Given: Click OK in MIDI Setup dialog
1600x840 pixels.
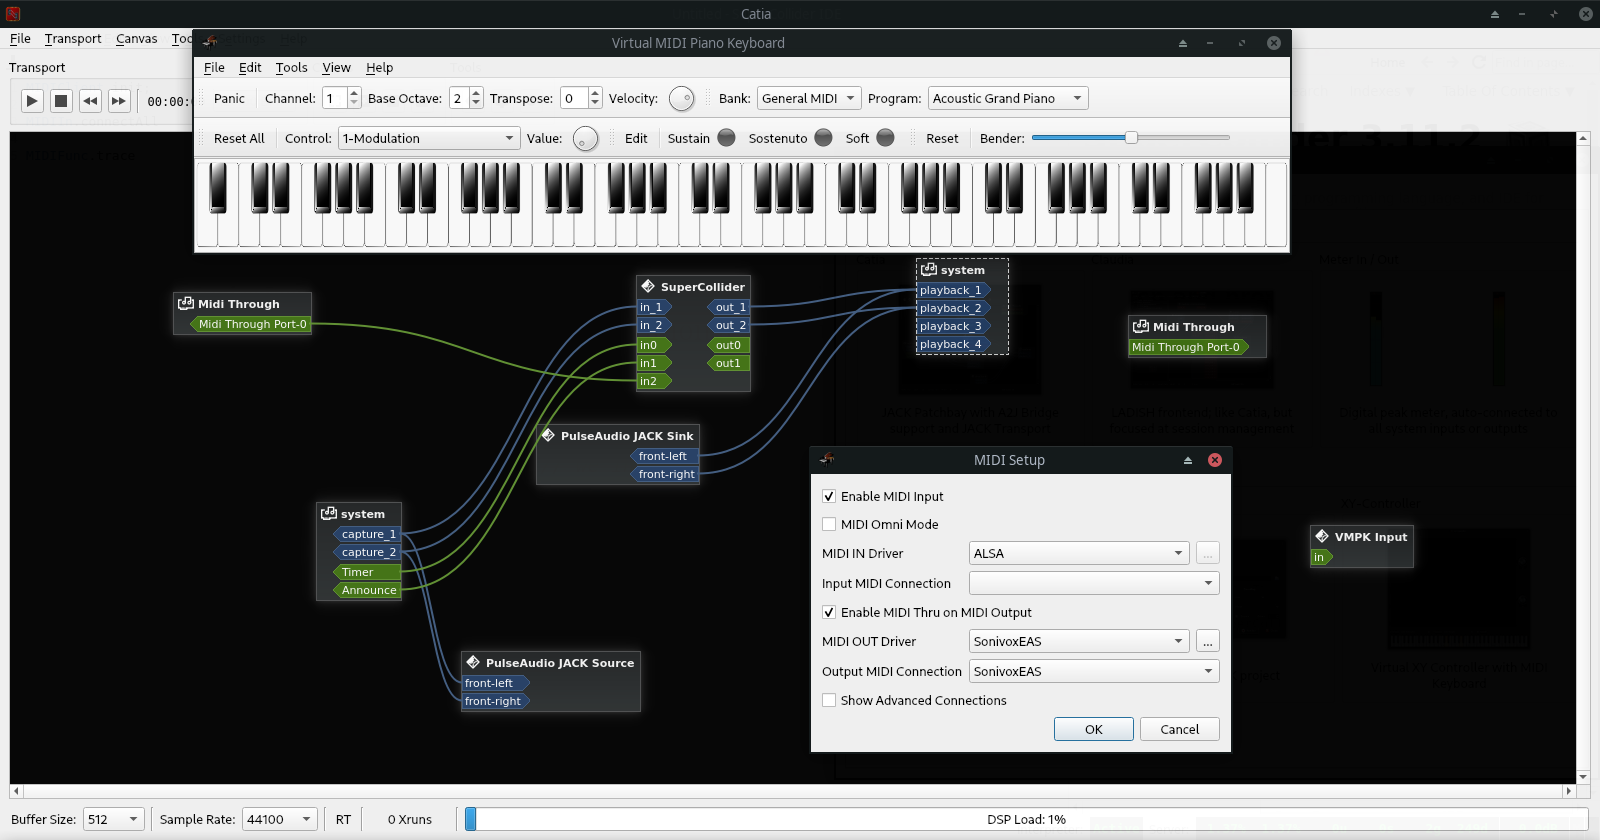Looking at the screenshot, I should [x=1093, y=729].
